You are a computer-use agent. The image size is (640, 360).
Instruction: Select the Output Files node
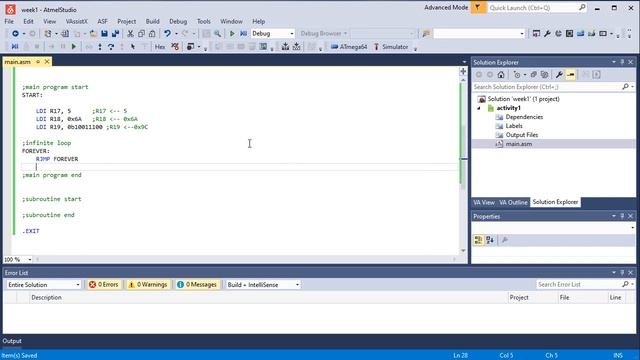point(522,135)
